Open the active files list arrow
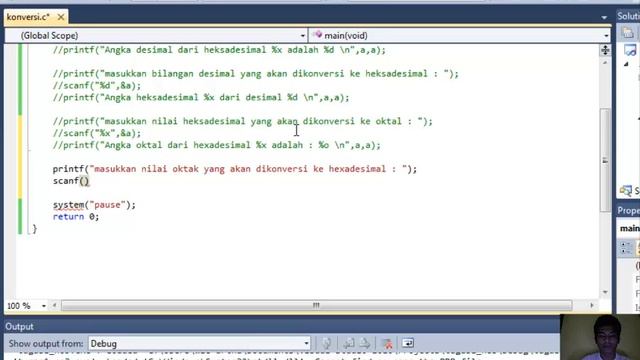This screenshot has height=360, width=640. click(604, 18)
